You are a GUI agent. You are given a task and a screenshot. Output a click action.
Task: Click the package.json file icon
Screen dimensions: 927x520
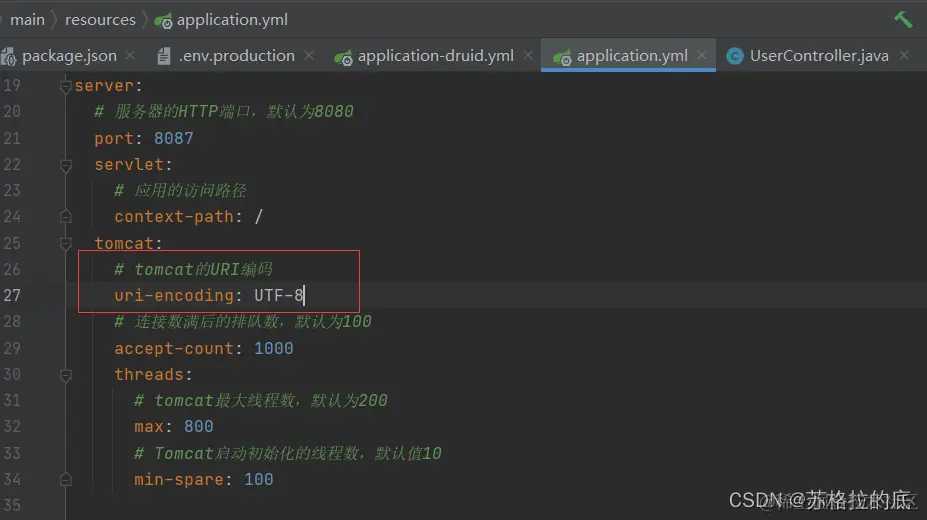click(x=8, y=56)
